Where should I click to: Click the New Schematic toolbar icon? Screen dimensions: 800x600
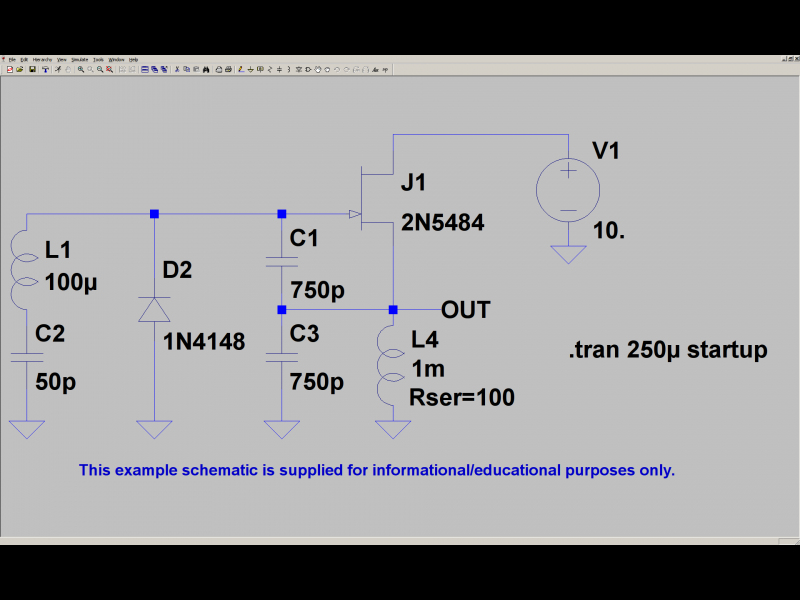coord(10,69)
